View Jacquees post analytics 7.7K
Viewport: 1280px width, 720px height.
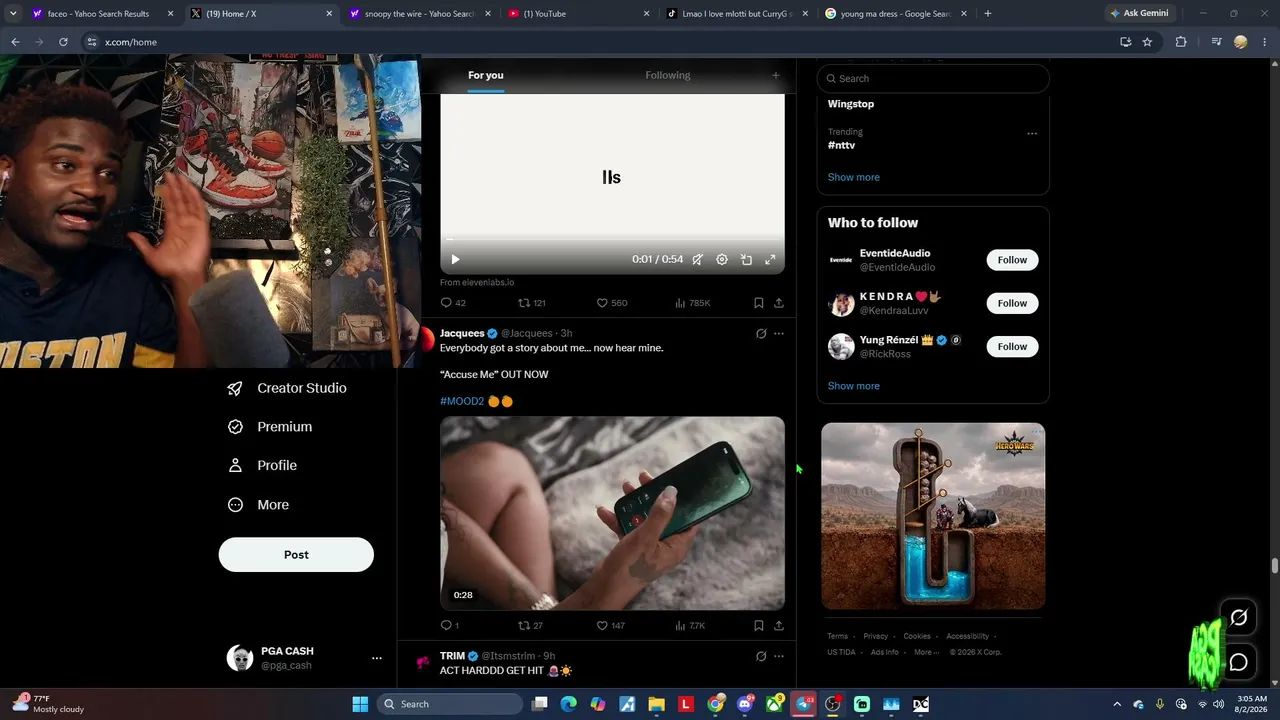click(x=690, y=626)
